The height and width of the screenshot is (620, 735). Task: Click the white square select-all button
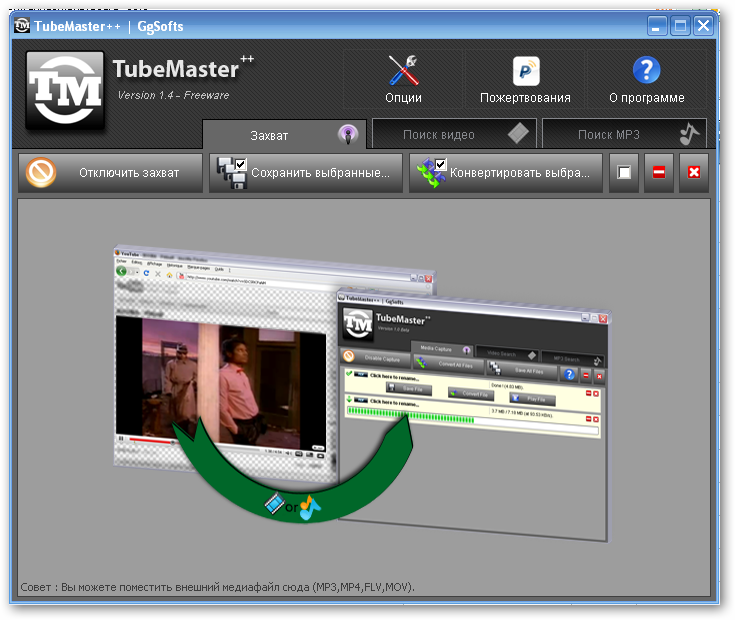(x=624, y=173)
